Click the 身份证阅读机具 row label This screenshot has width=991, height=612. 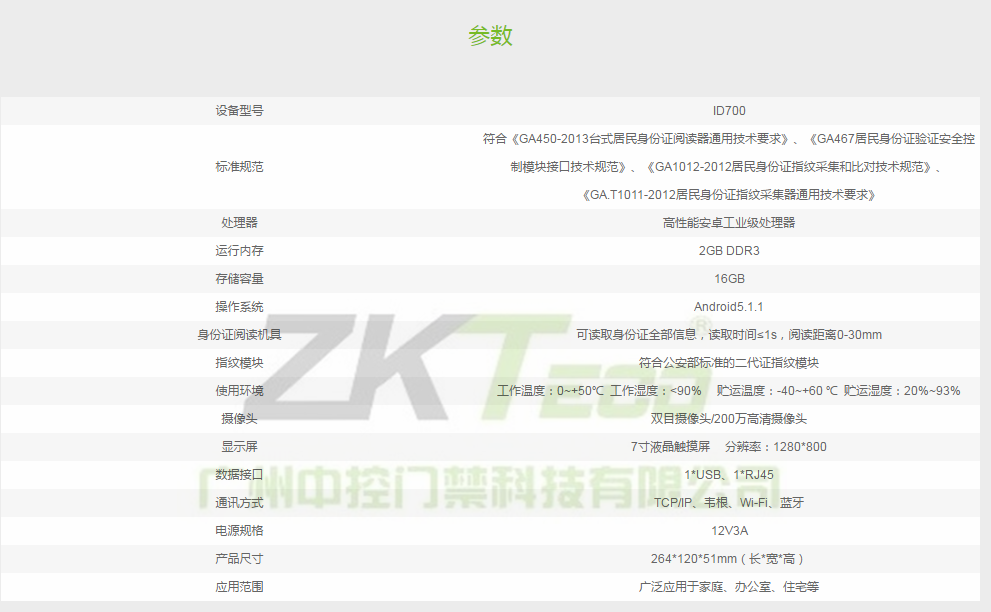click(x=239, y=335)
